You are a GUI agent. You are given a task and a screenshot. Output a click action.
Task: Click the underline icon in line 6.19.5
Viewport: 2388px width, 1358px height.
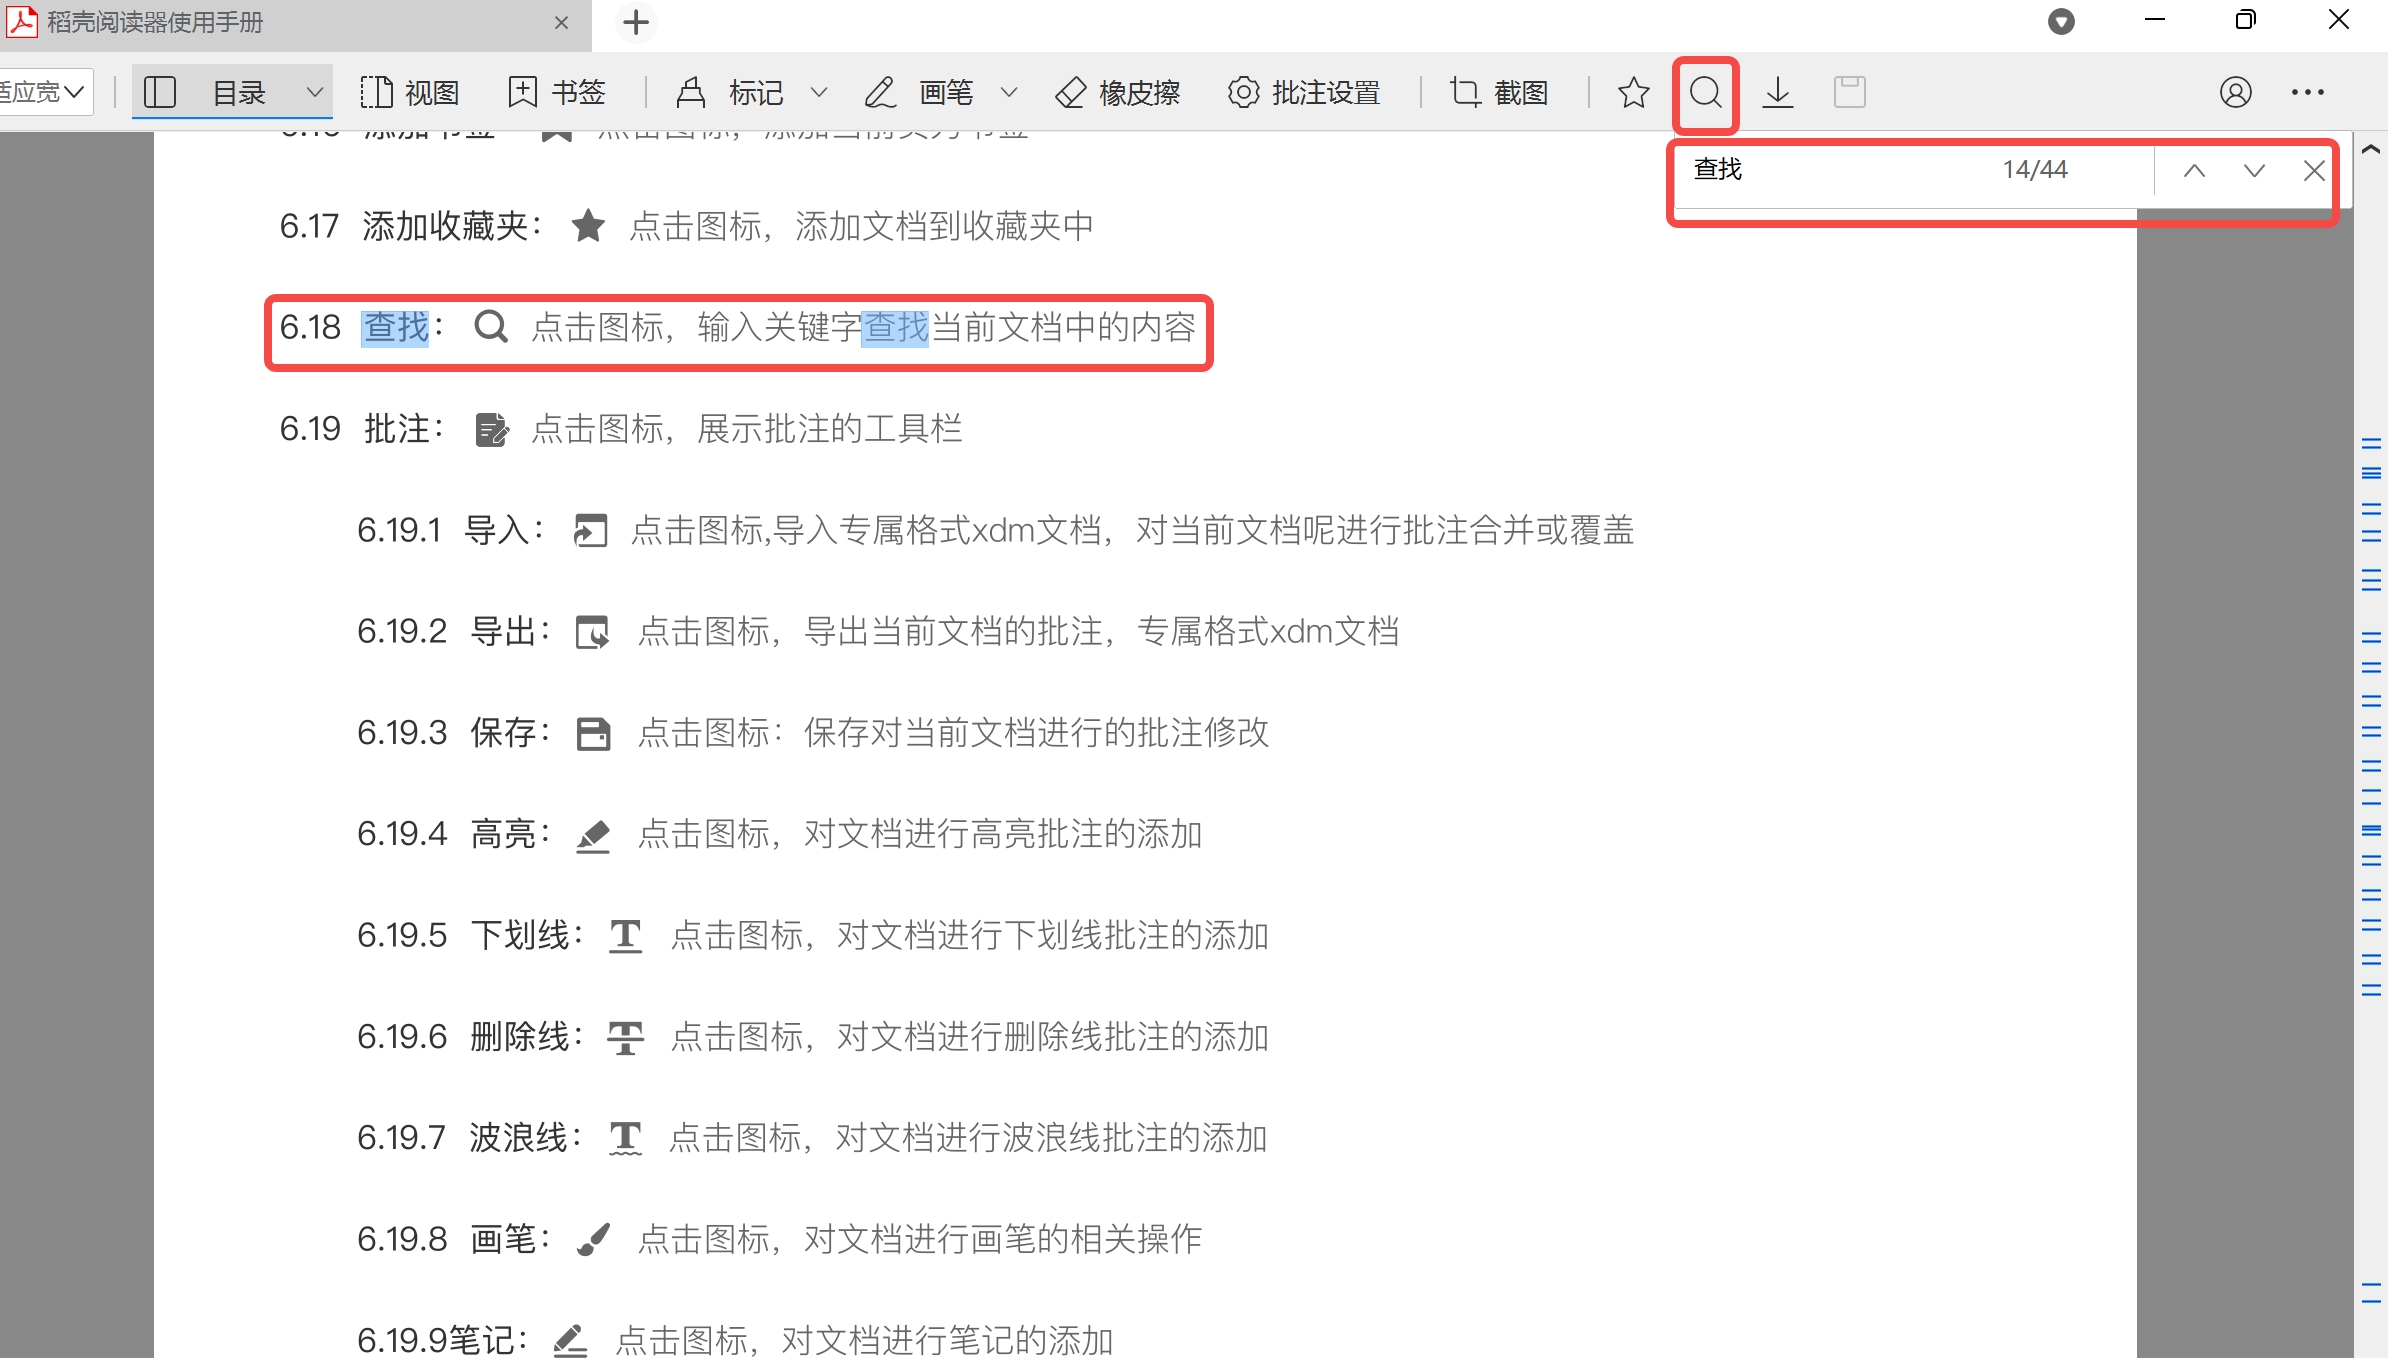[626, 936]
